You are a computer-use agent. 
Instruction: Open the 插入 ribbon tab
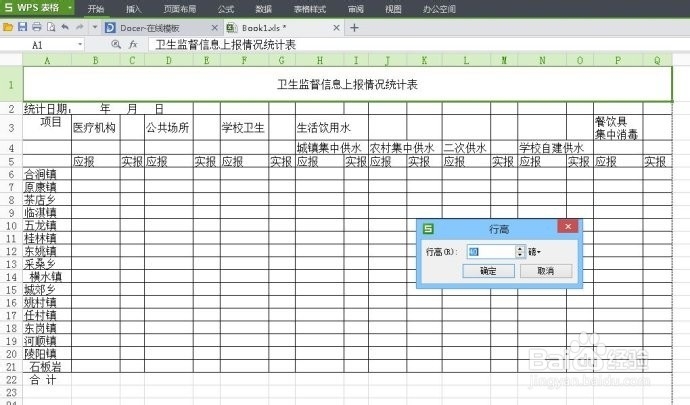(x=133, y=9)
